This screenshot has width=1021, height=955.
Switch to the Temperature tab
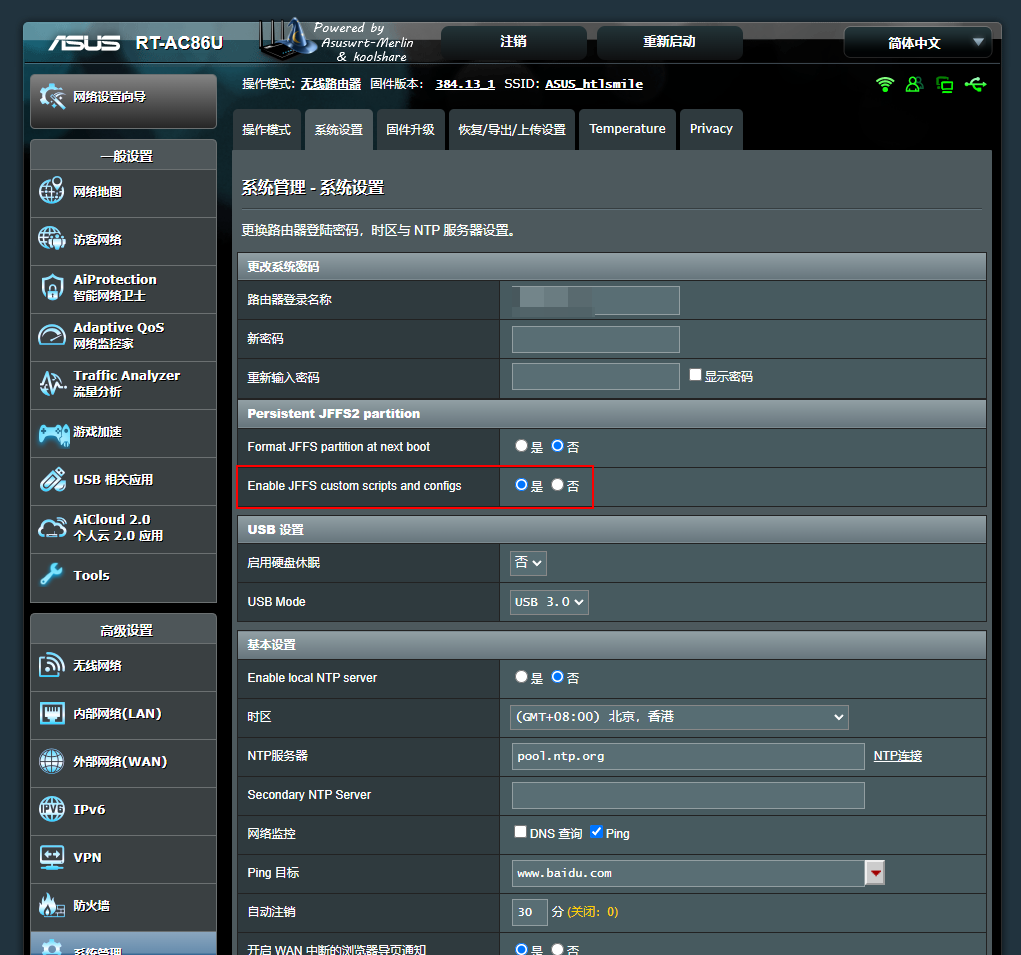[x=627, y=129]
